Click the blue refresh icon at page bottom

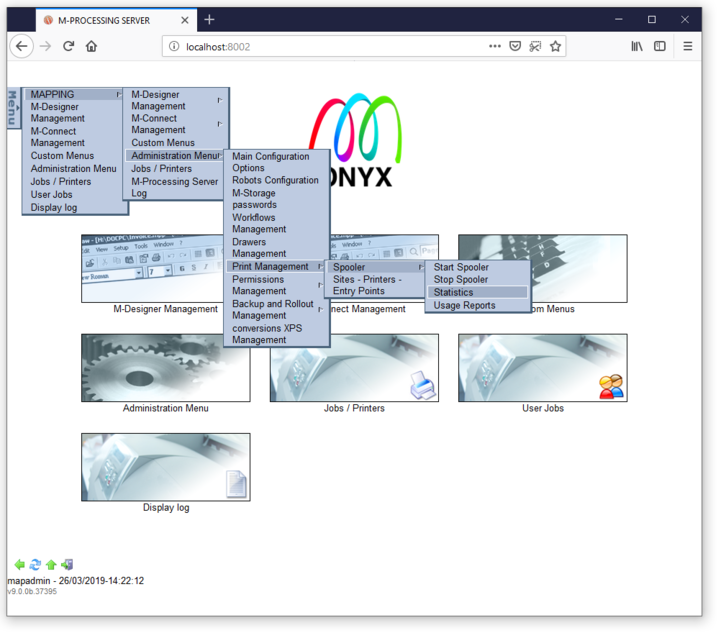(x=35, y=565)
